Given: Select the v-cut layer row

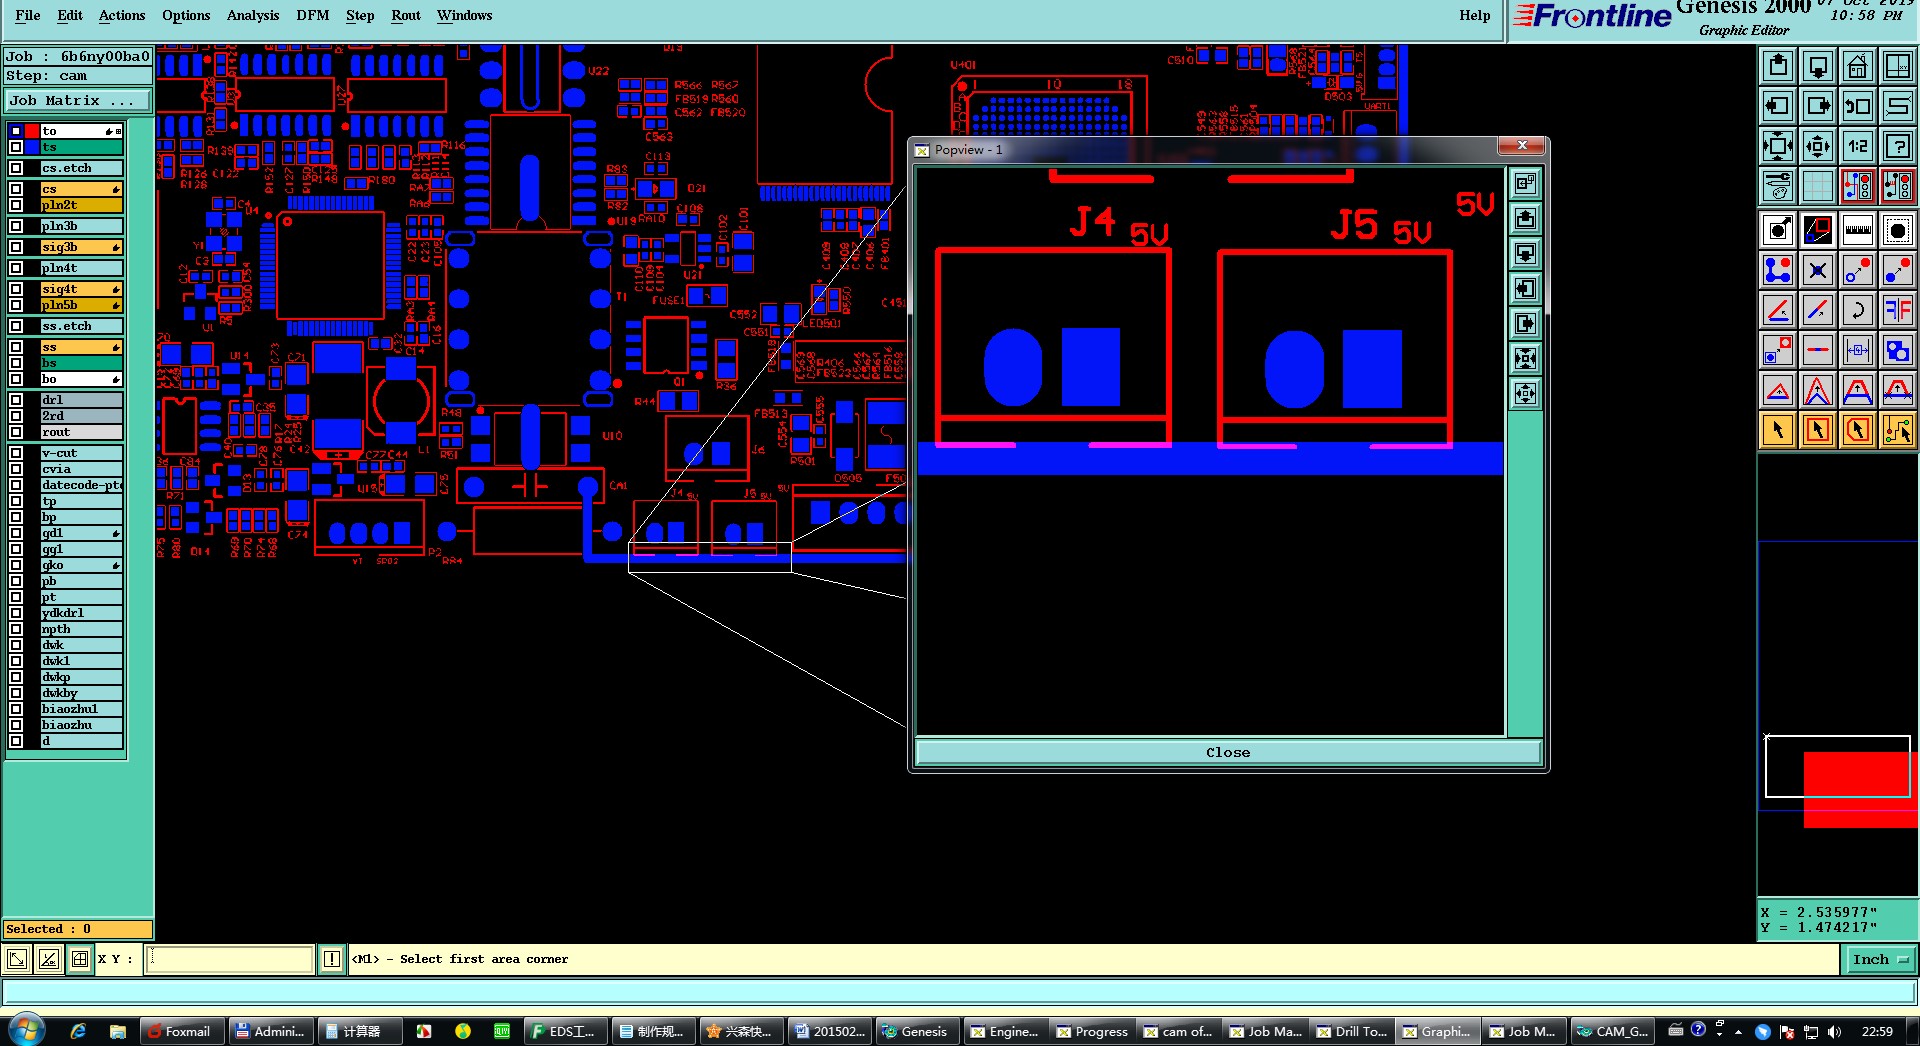Looking at the screenshot, I should point(81,453).
